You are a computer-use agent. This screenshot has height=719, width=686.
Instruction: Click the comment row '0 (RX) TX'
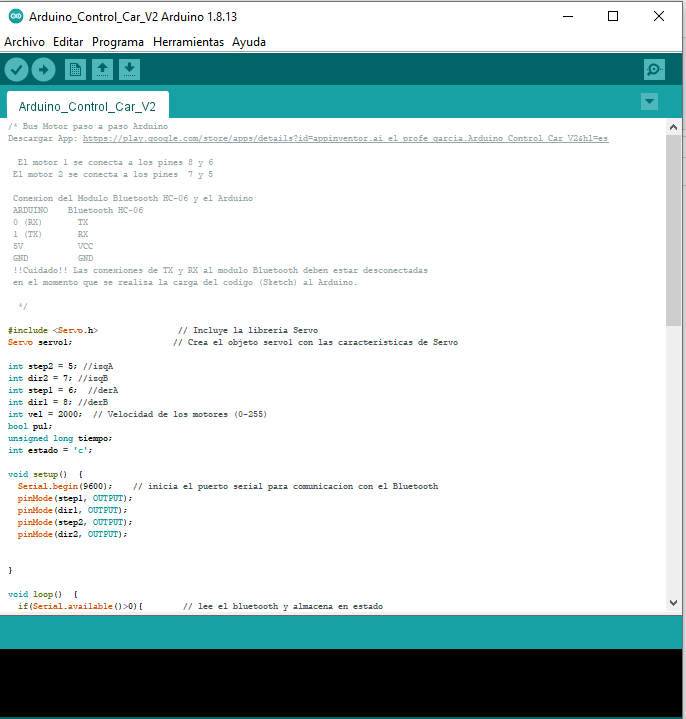pos(50,222)
